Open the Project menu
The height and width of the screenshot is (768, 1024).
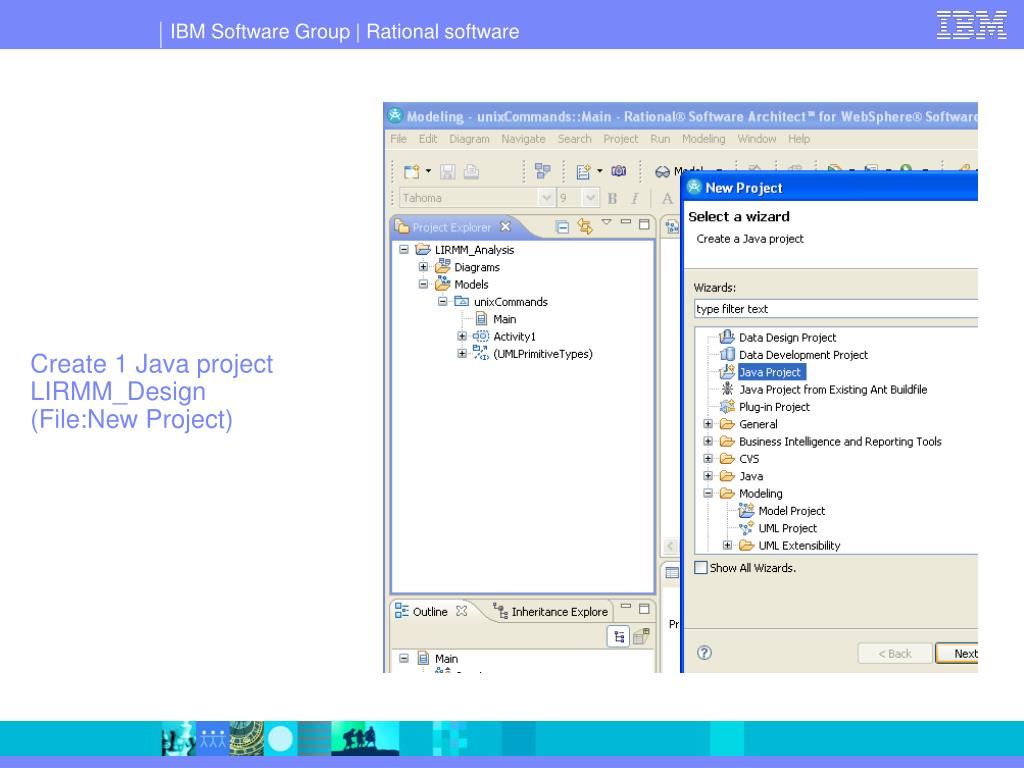pos(620,139)
